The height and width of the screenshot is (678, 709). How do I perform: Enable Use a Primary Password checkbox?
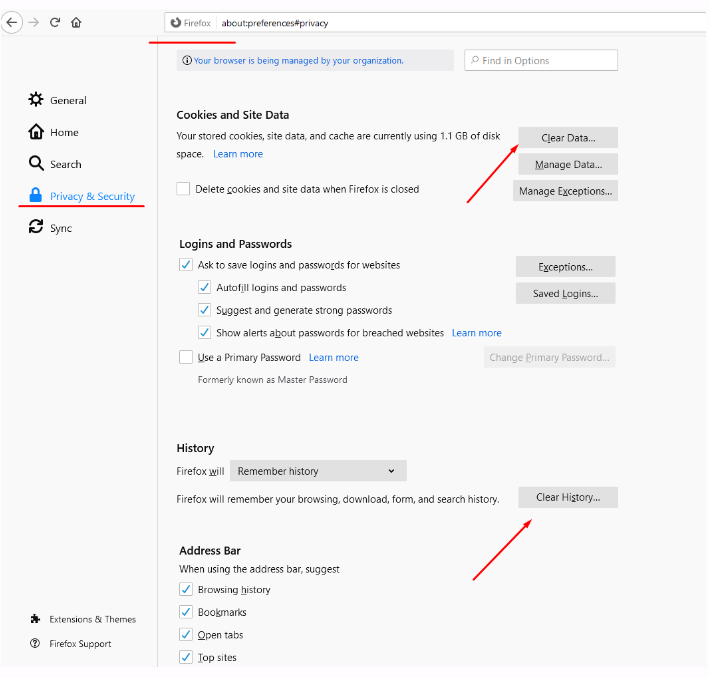pos(186,357)
